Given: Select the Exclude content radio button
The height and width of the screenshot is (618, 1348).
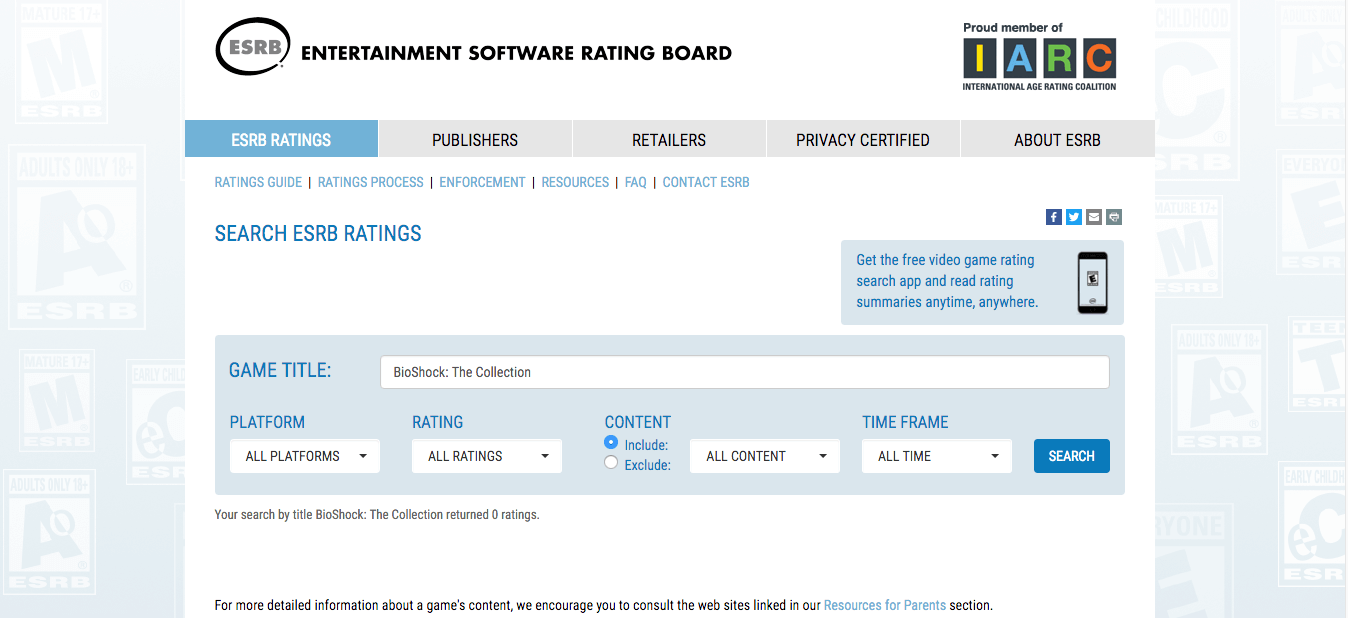Looking at the screenshot, I should tap(611, 462).
